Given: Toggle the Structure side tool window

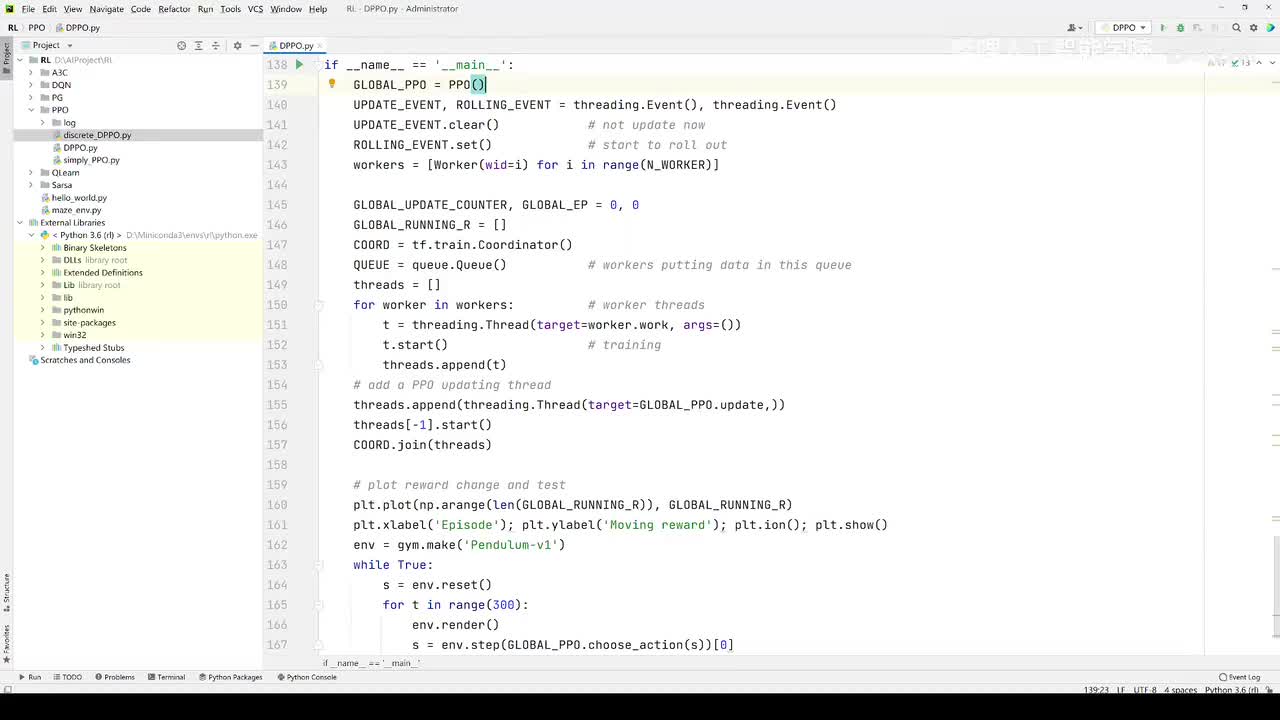Looking at the screenshot, I should tap(6, 592).
